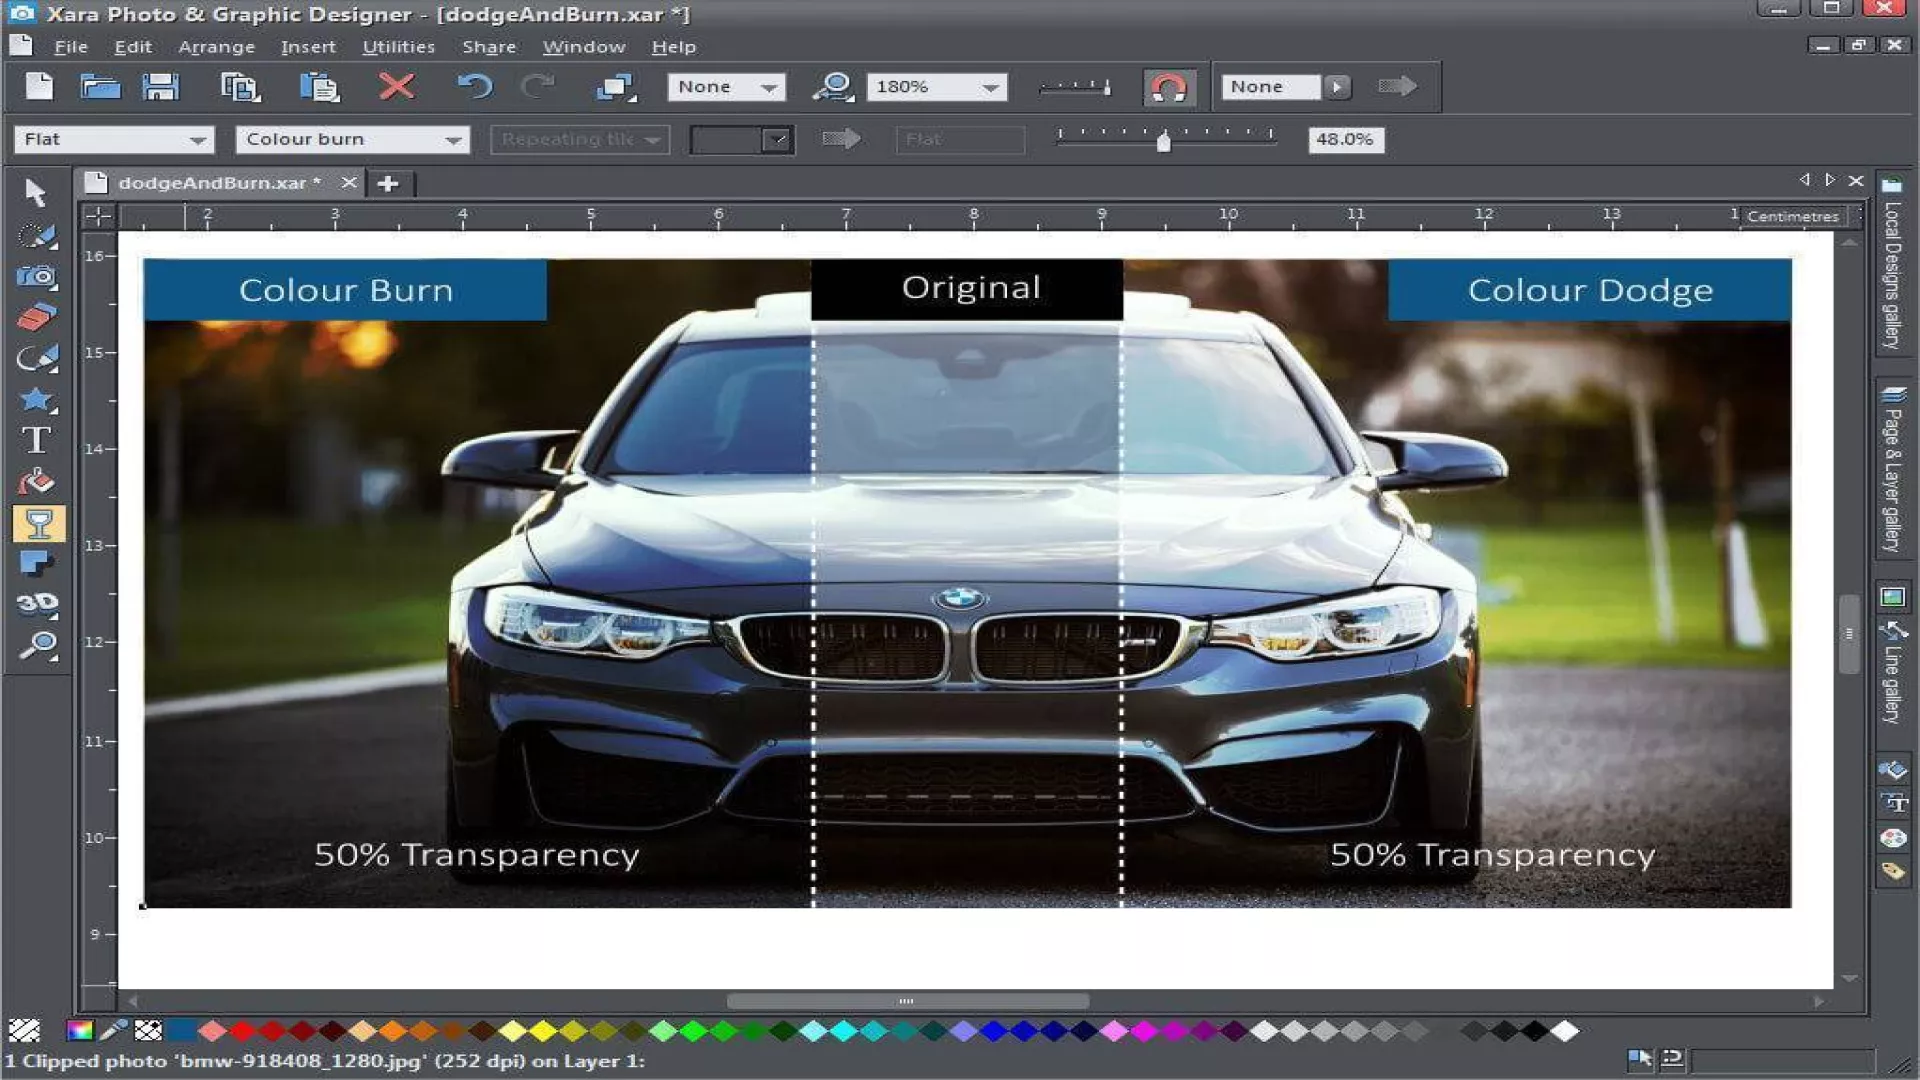Open the Arrange menu
This screenshot has width=1920, height=1080.
[216, 47]
